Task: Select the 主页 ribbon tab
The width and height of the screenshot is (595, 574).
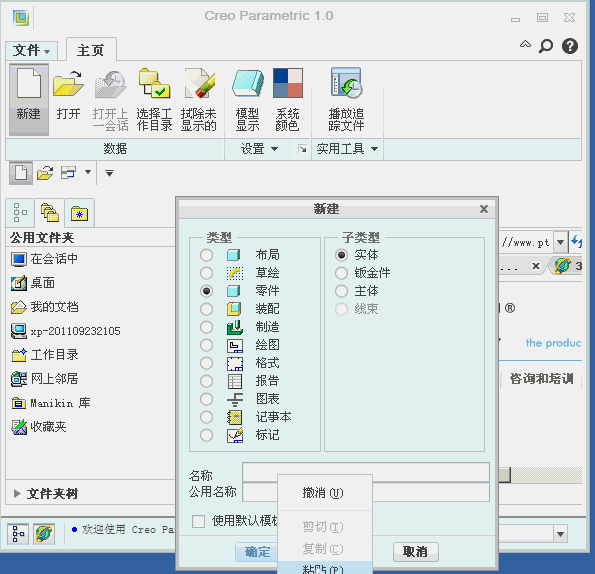Action: pos(91,50)
